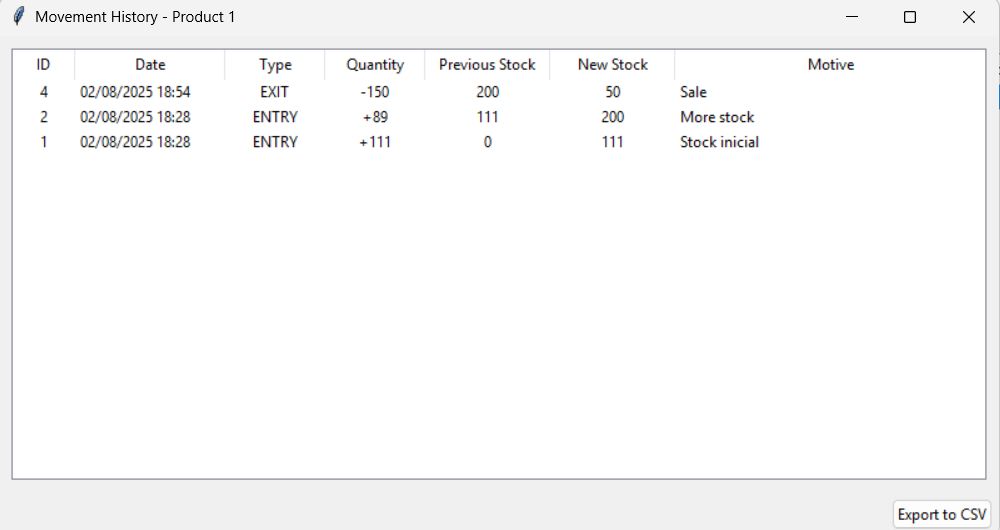This screenshot has width=1000, height=530.
Task: Click the 02/08/2025 18:54 date cell
Action: point(135,92)
